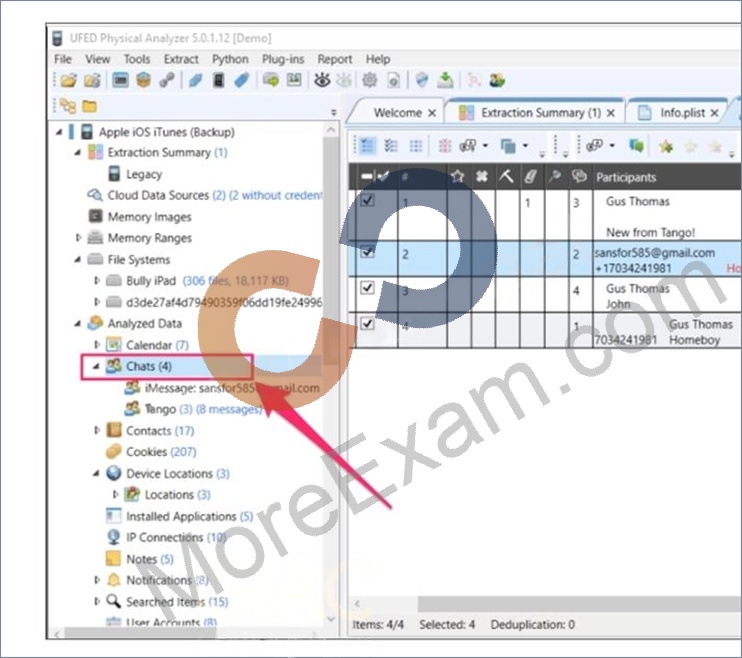The width and height of the screenshot is (742, 658).
Task: Click the horizontal scrollbar under chat table
Action: pos(544,604)
